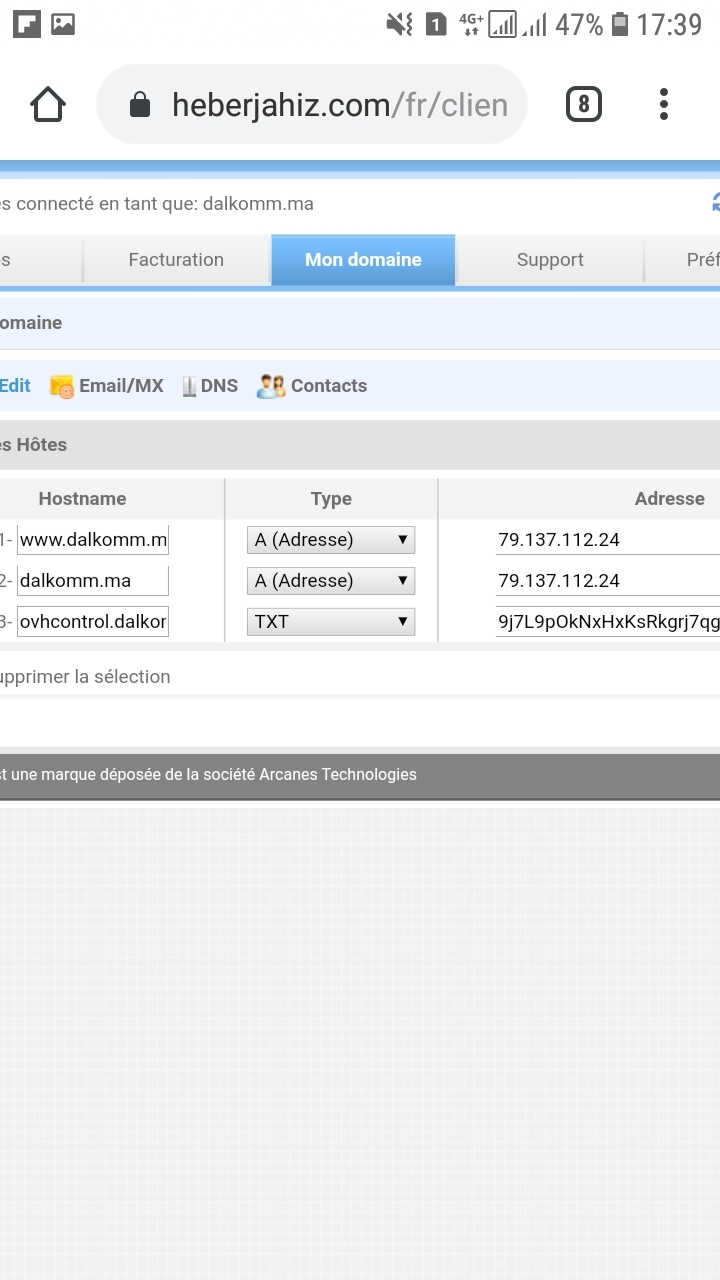Click the TXT record value field
720x1280 pixels.
pos(607,622)
